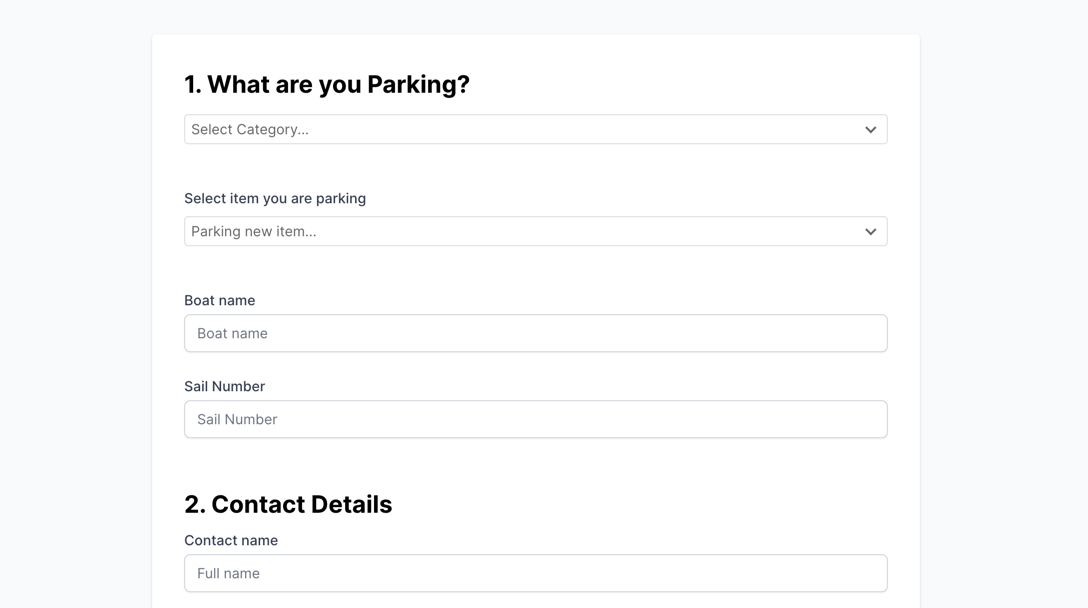Click the gray page background left of form
The width and height of the screenshot is (1088, 608).
tap(75, 300)
